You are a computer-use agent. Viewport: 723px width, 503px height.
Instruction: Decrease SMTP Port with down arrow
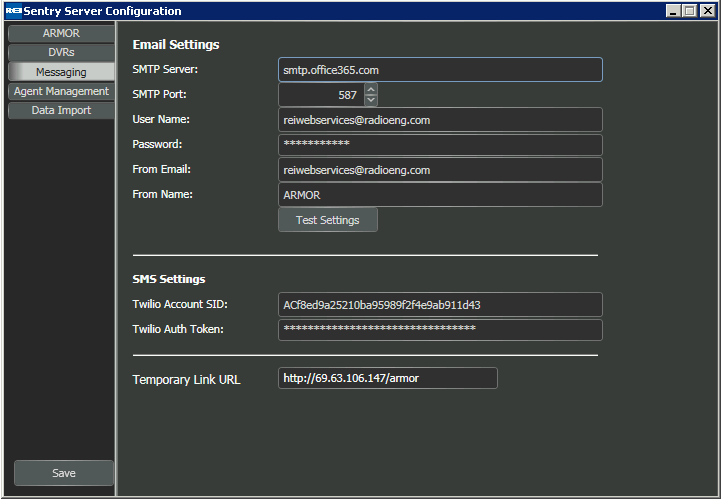pyautogui.click(x=371, y=101)
